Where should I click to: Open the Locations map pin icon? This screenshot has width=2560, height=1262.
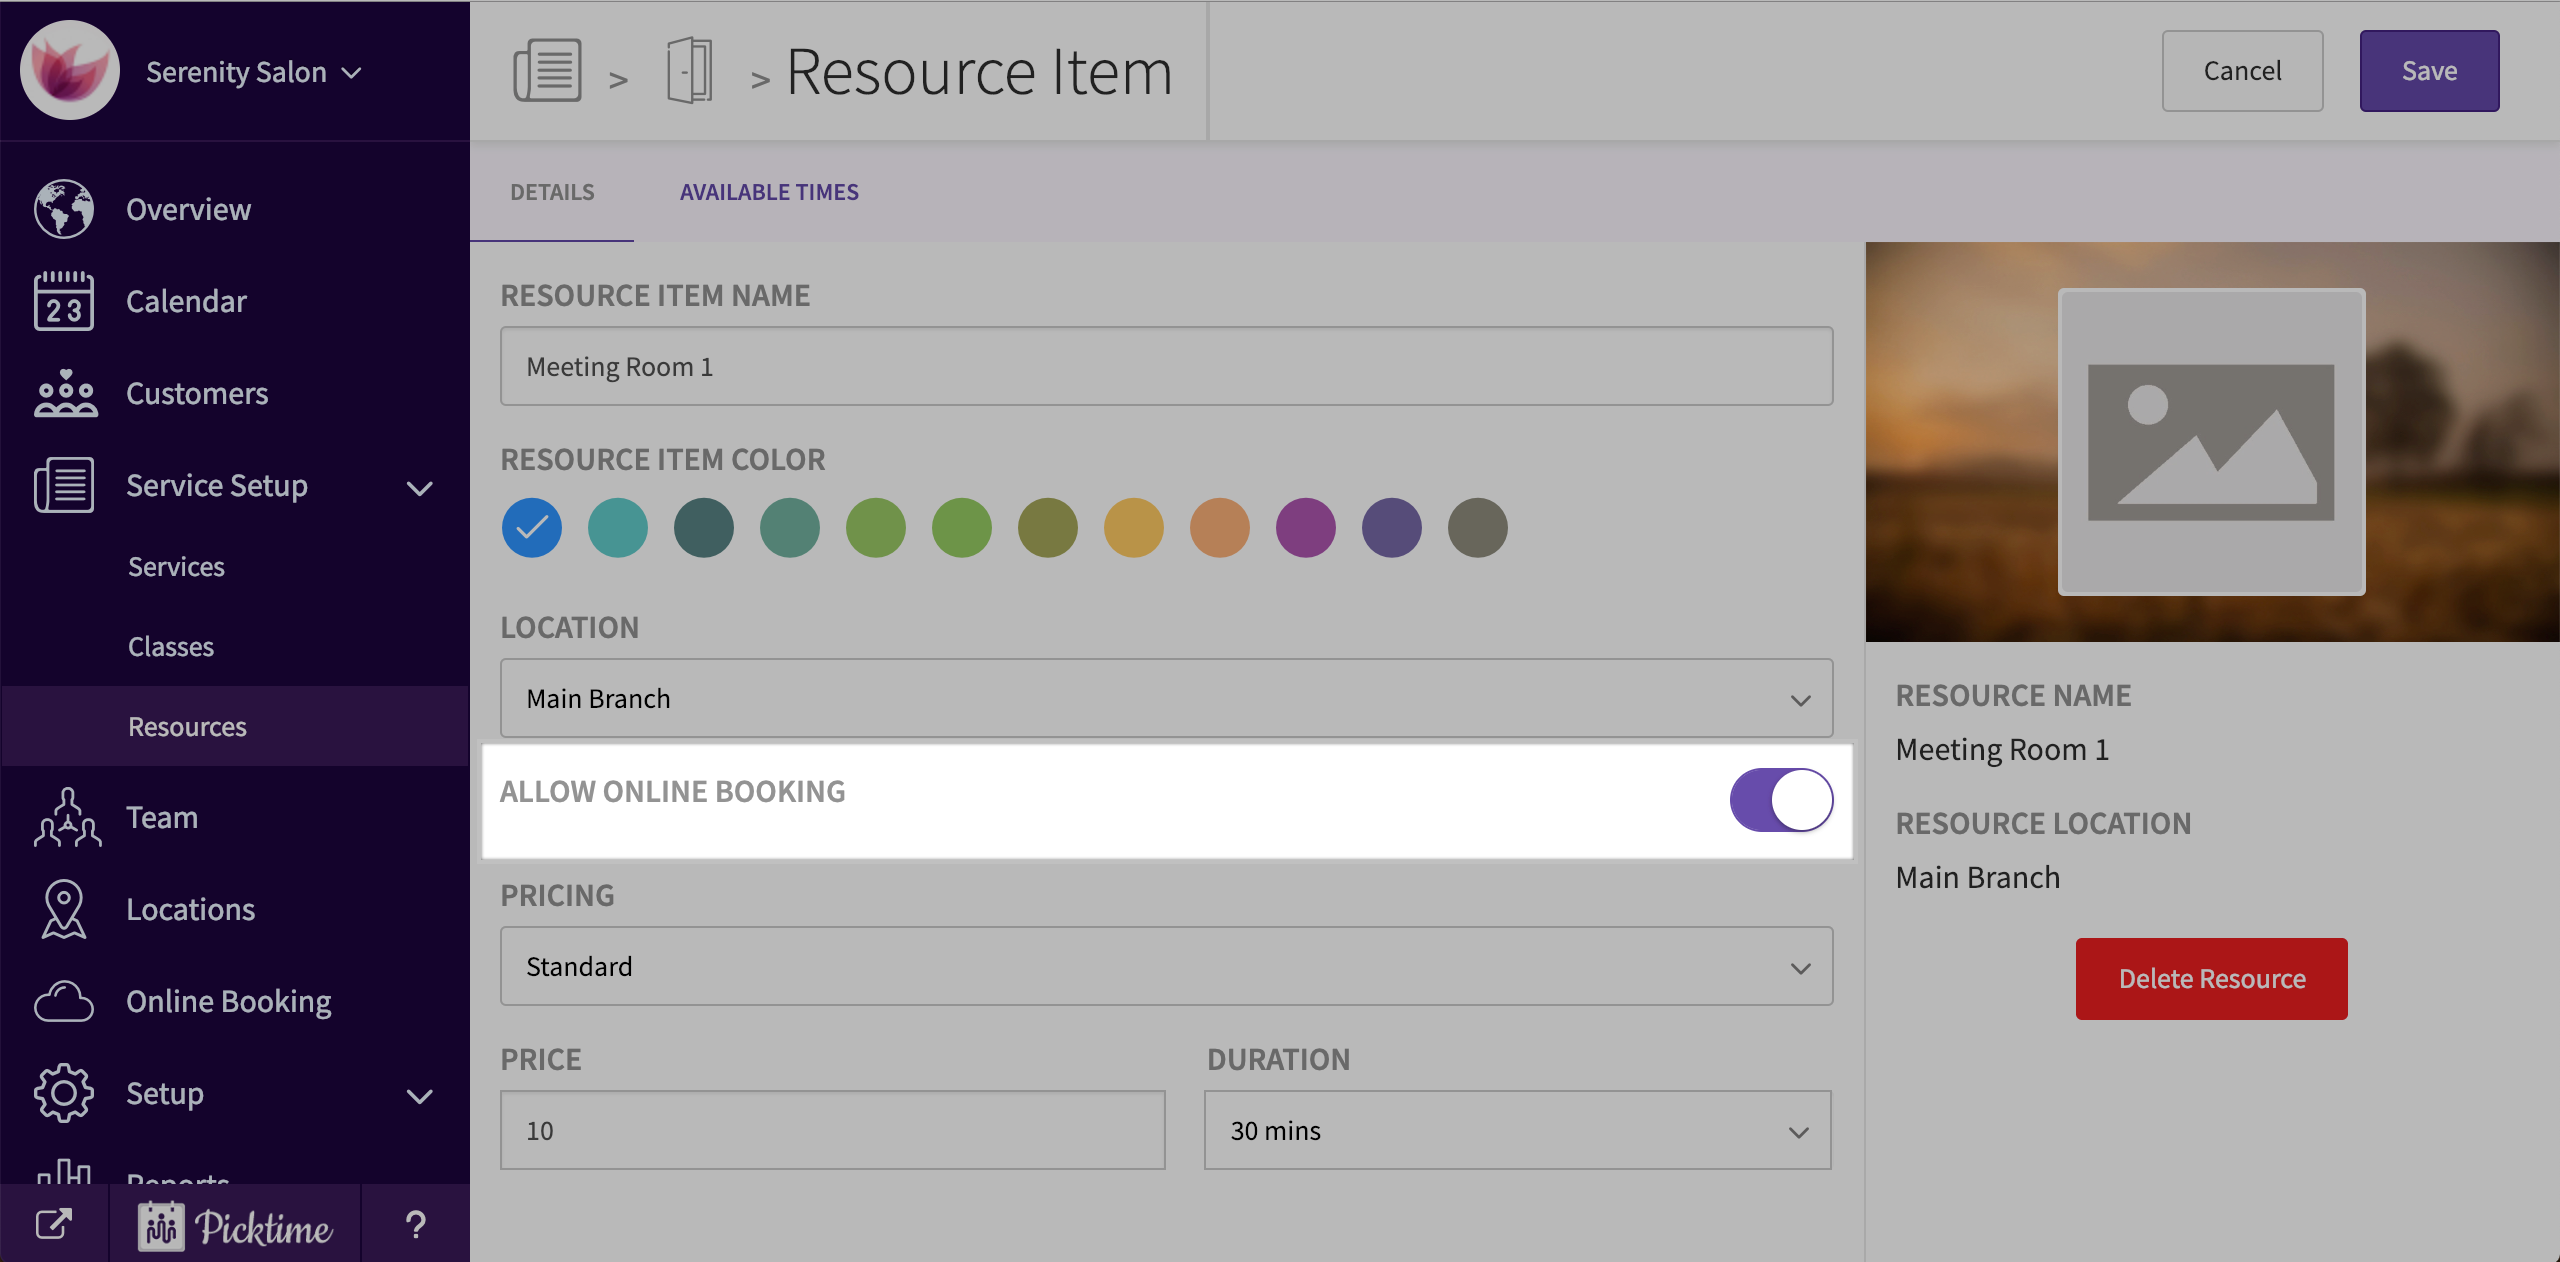pos(64,909)
